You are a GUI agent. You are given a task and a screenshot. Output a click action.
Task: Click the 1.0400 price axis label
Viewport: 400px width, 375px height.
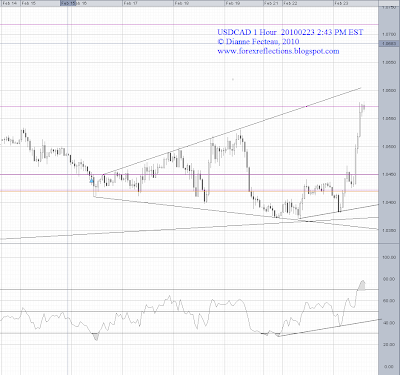[x=389, y=202]
